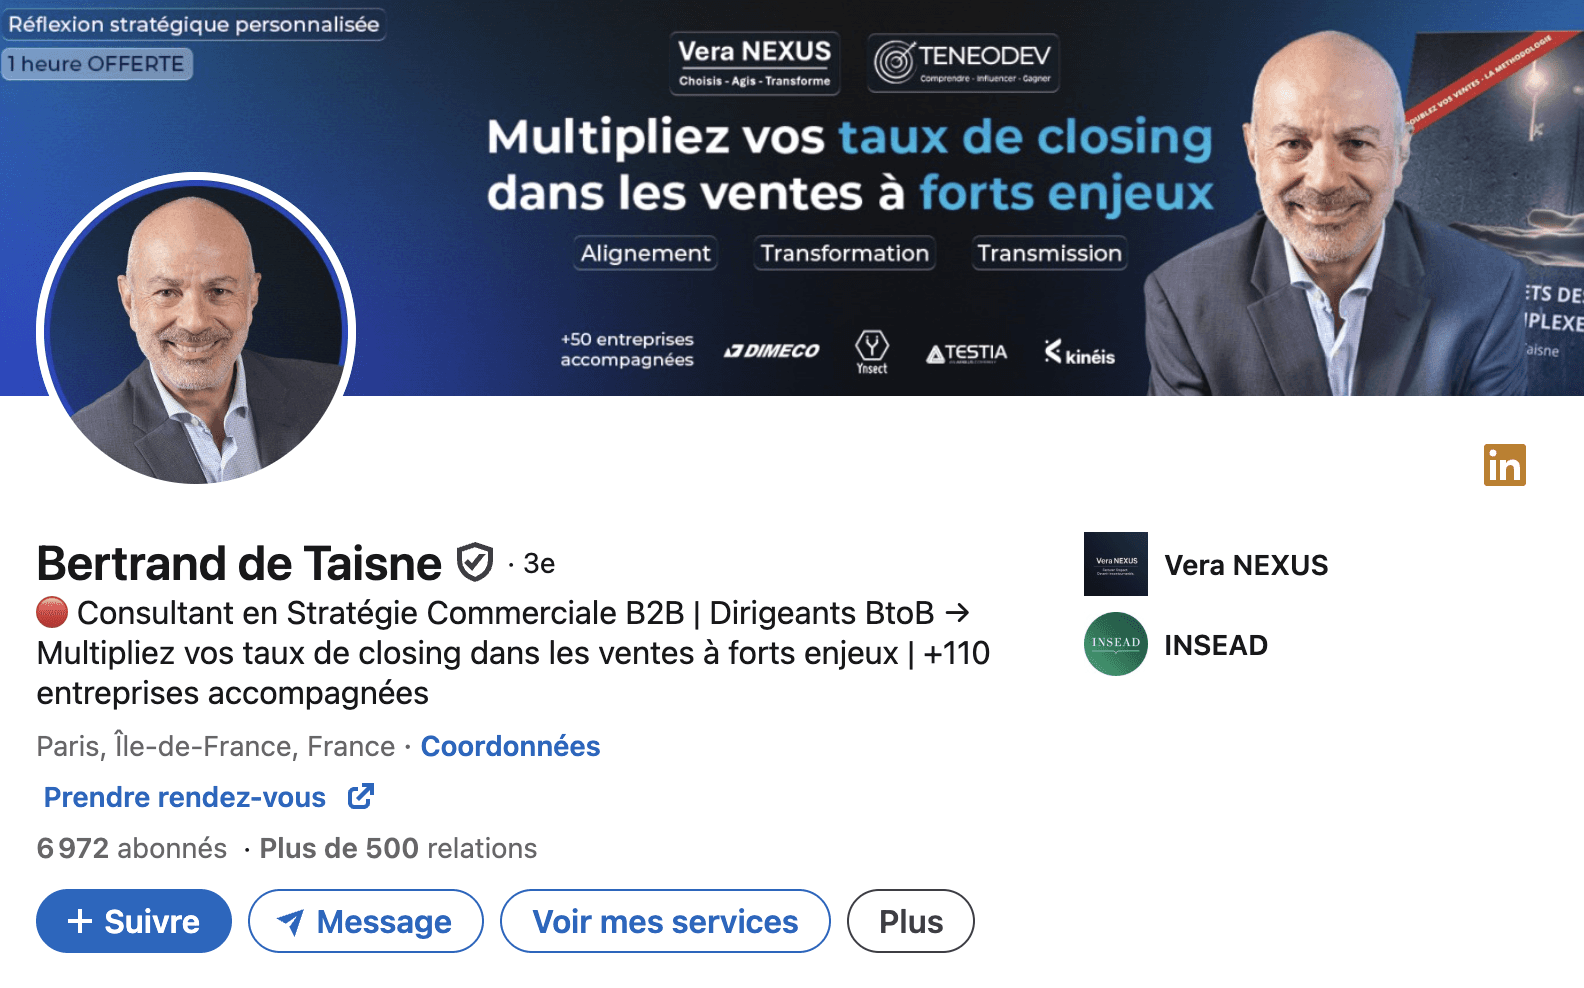This screenshot has height=988, width=1584.
Task: Click the Vera NEXUS company logo thumbnail
Action: (x=1116, y=564)
